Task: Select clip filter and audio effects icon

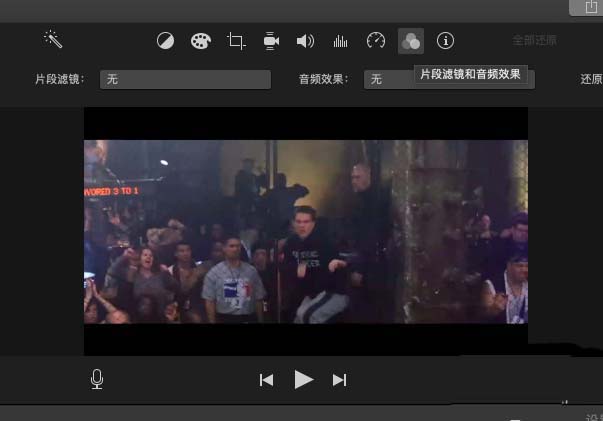Action: pyautogui.click(x=411, y=41)
